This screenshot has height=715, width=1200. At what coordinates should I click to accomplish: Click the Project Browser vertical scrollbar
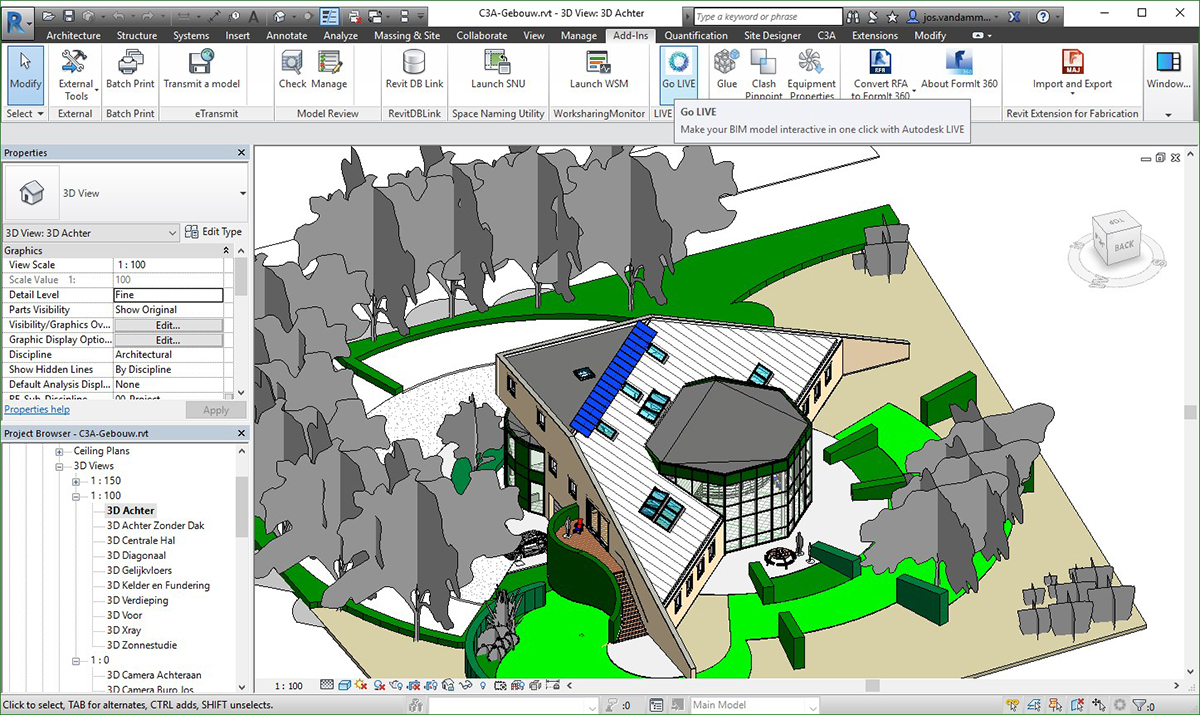pyautogui.click(x=241, y=505)
